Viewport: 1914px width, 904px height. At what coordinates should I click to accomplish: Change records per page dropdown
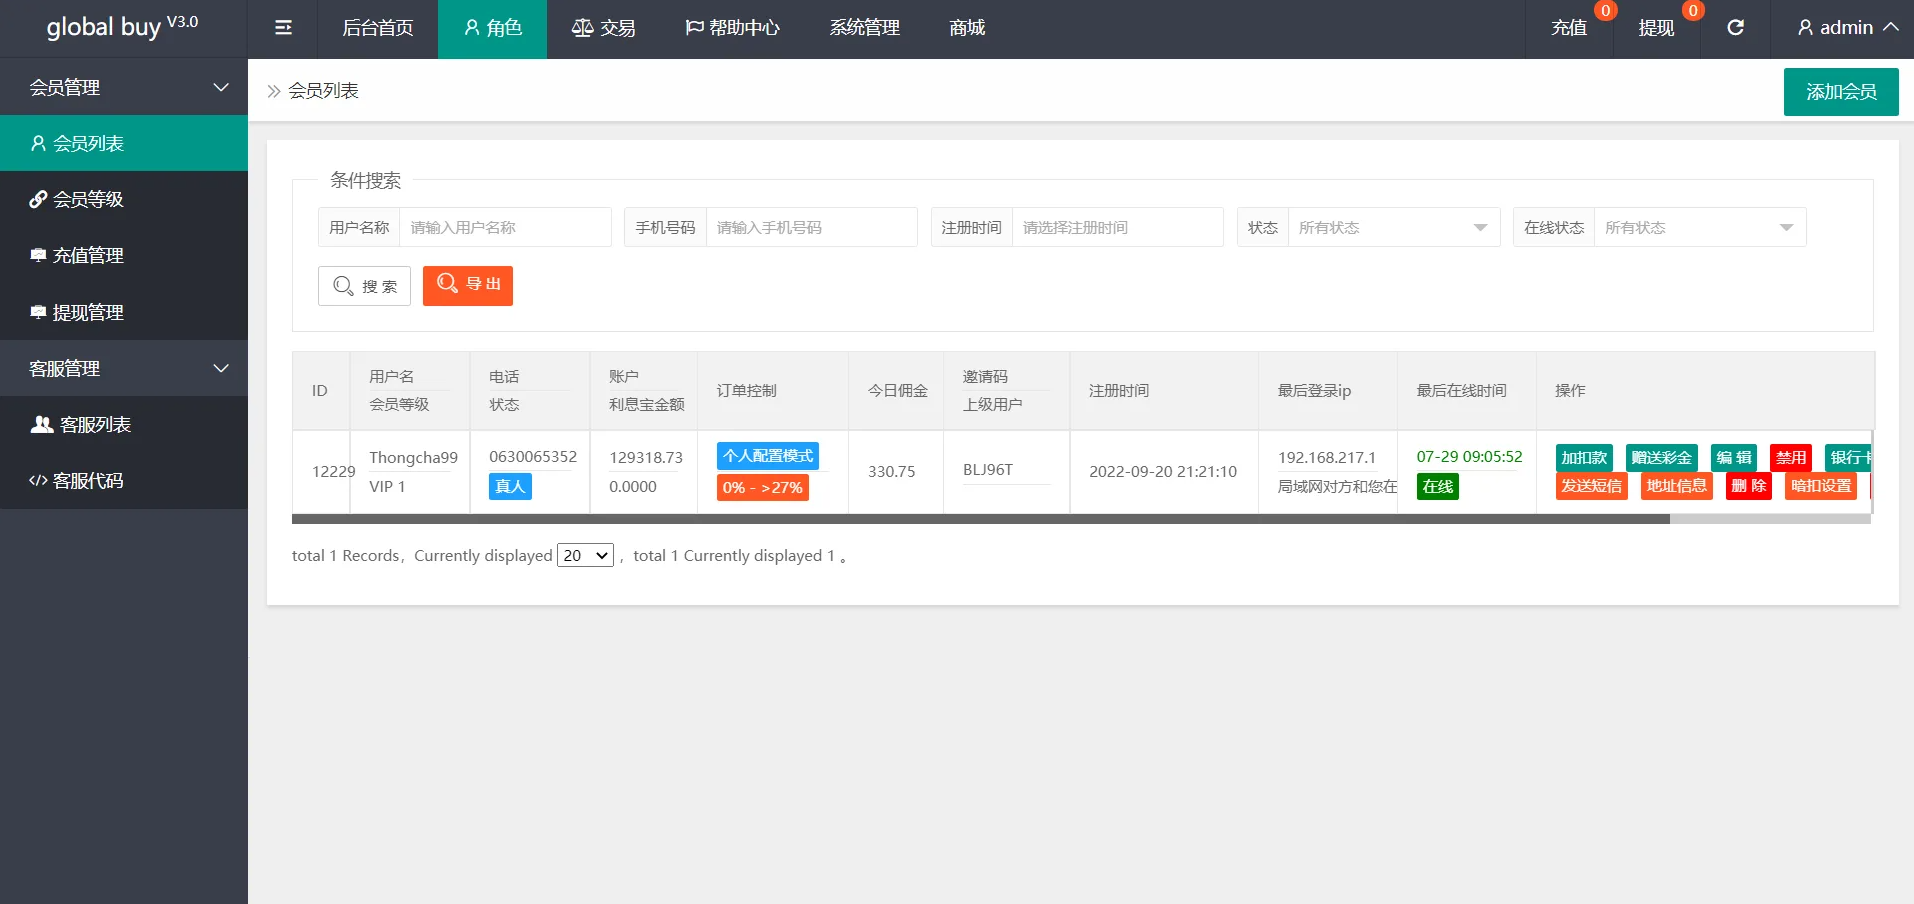585,555
